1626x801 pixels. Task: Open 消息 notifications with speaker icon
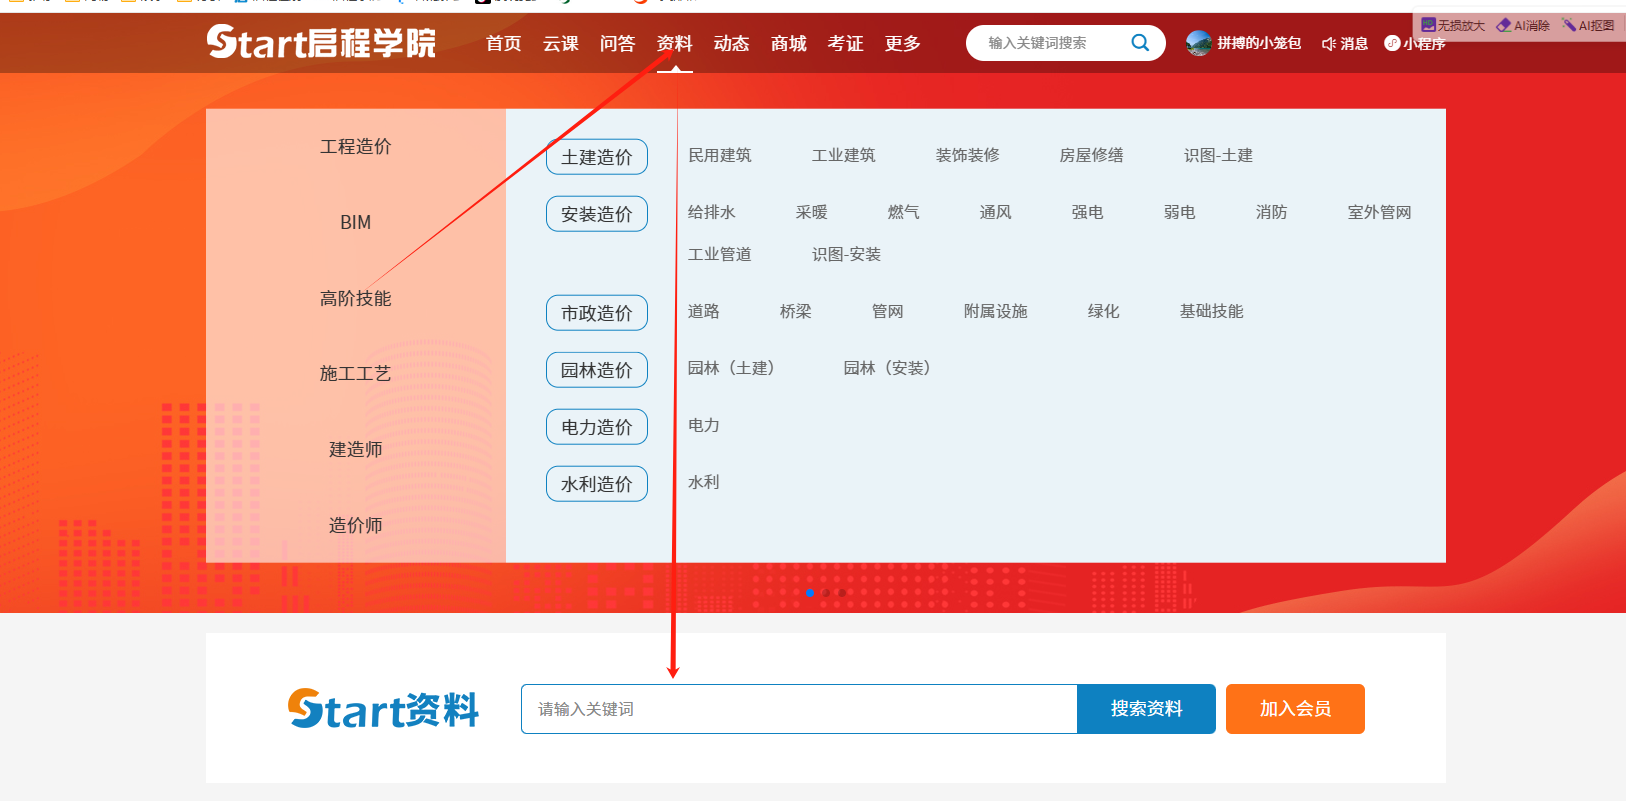click(x=1344, y=44)
